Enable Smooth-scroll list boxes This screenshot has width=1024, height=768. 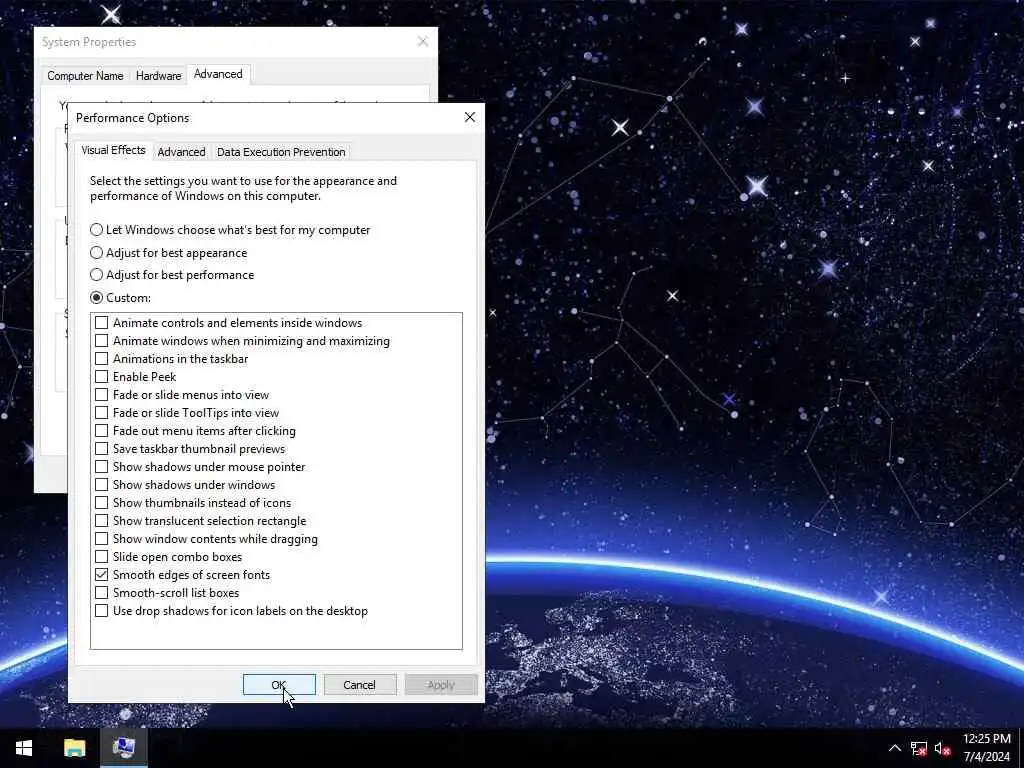click(x=101, y=593)
